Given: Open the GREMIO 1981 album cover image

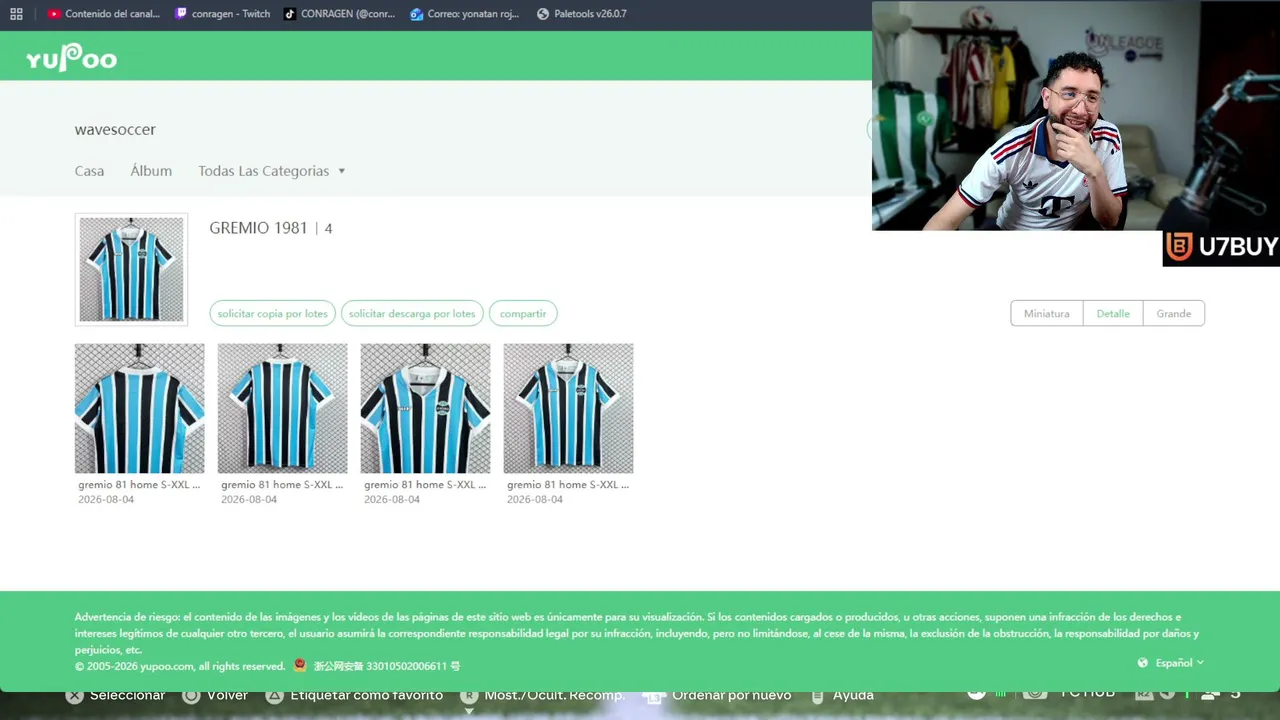Looking at the screenshot, I should 131,269.
